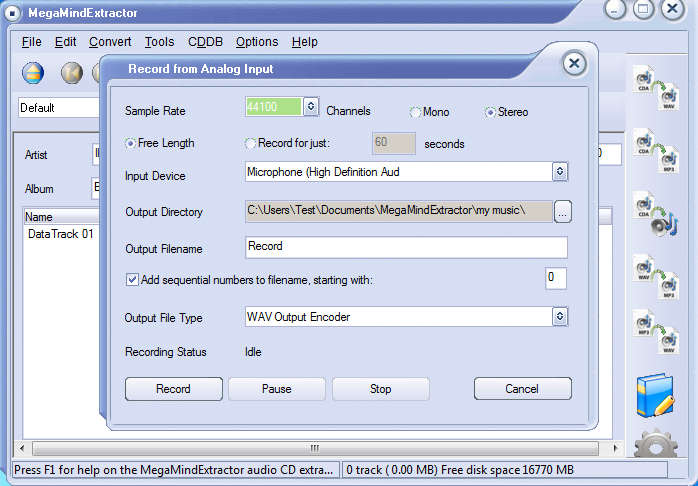Click the previous track toolbar icon
Screen dimensions: 698x486
coord(72,73)
